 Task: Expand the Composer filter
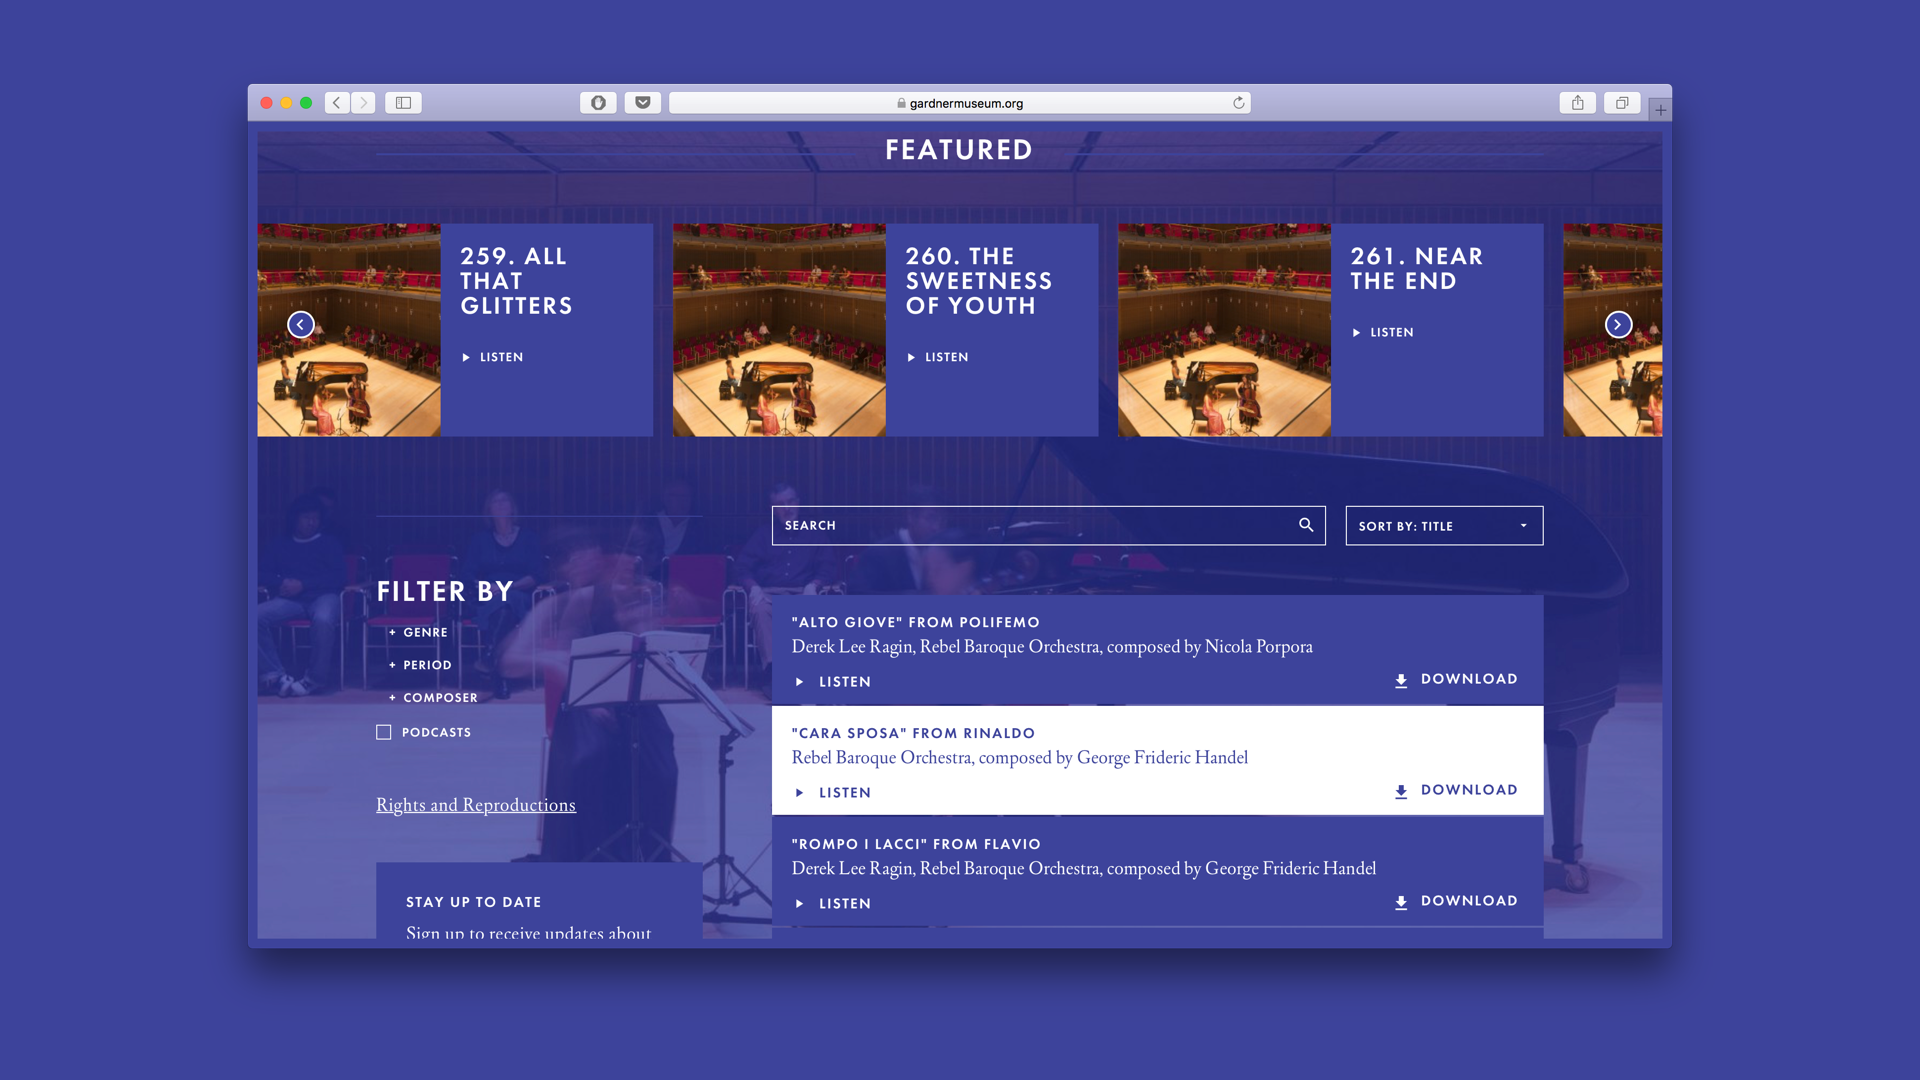click(x=433, y=698)
